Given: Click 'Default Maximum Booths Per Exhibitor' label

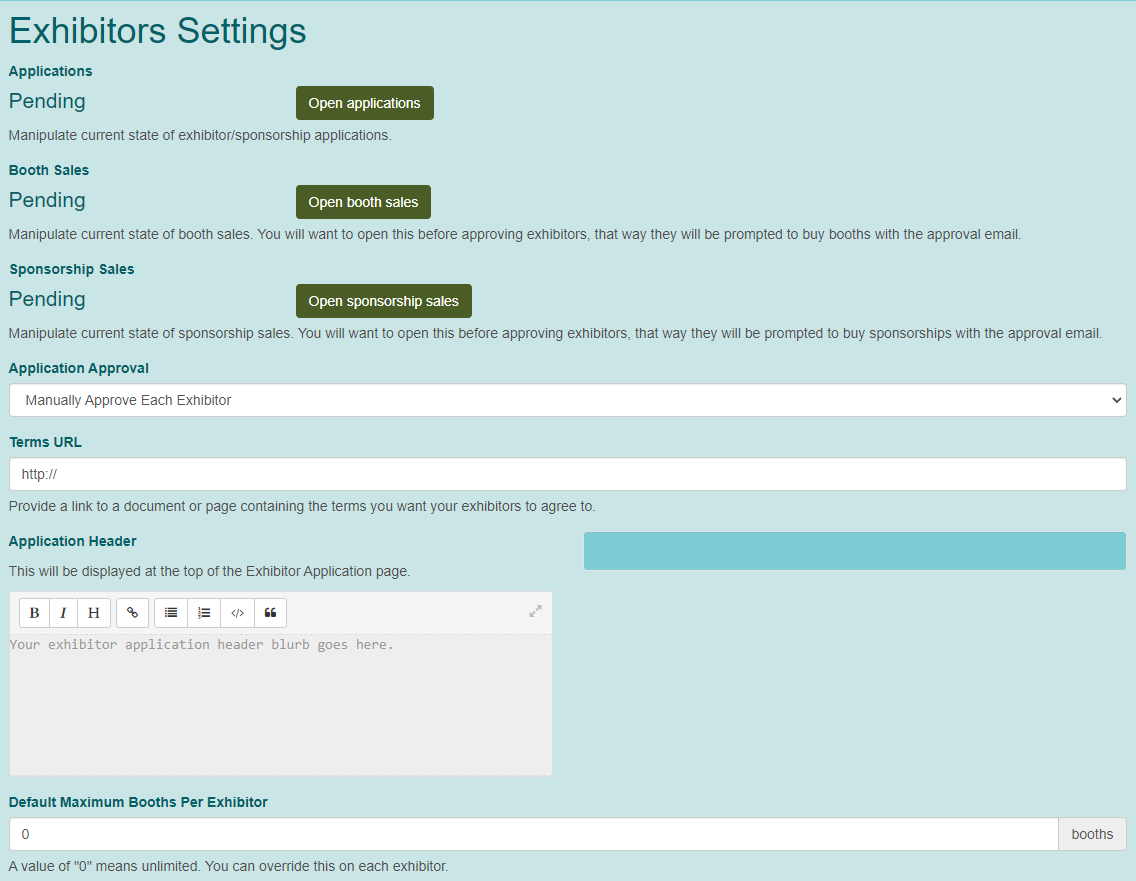Looking at the screenshot, I should pos(138,802).
